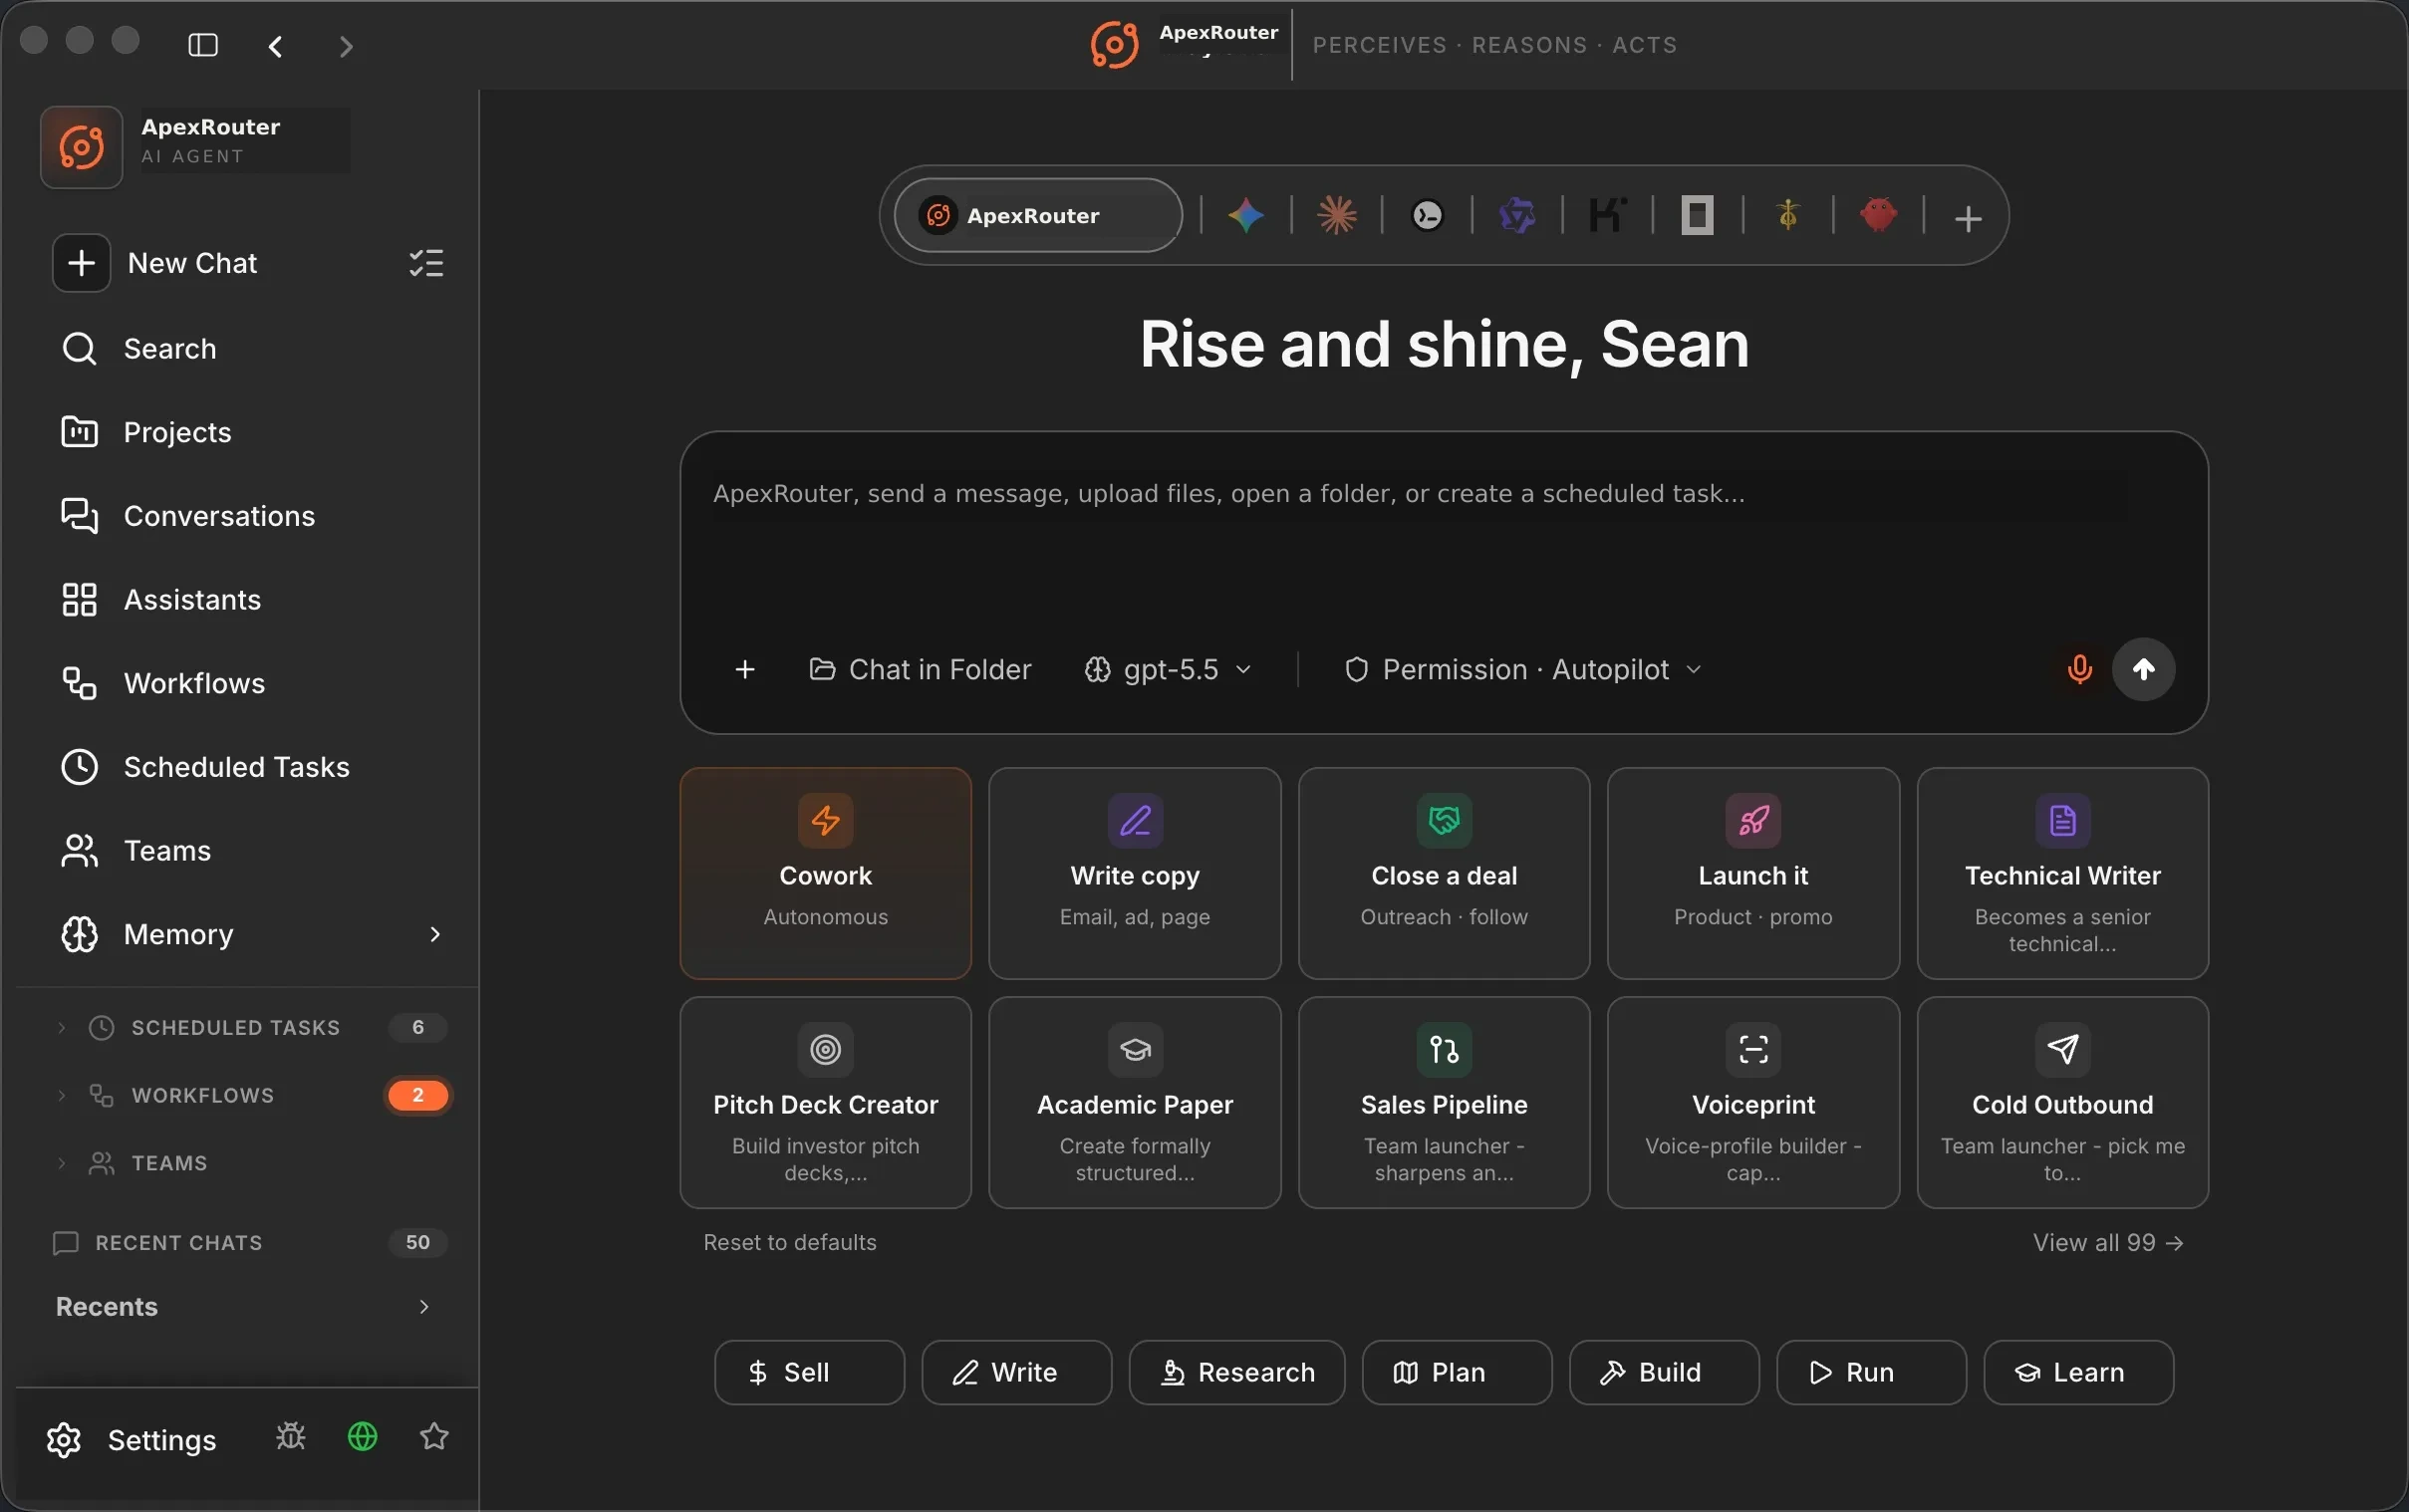Send the message with the up-arrow button
The image size is (2409, 1512).
click(x=2143, y=669)
